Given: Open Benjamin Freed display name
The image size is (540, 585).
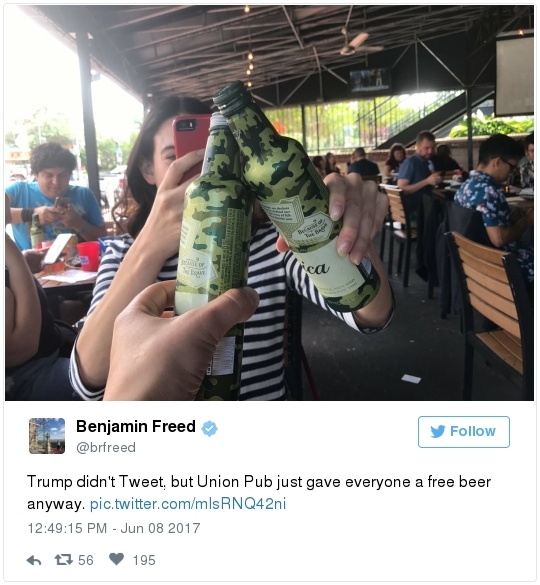Looking at the screenshot, I should [x=136, y=426].
